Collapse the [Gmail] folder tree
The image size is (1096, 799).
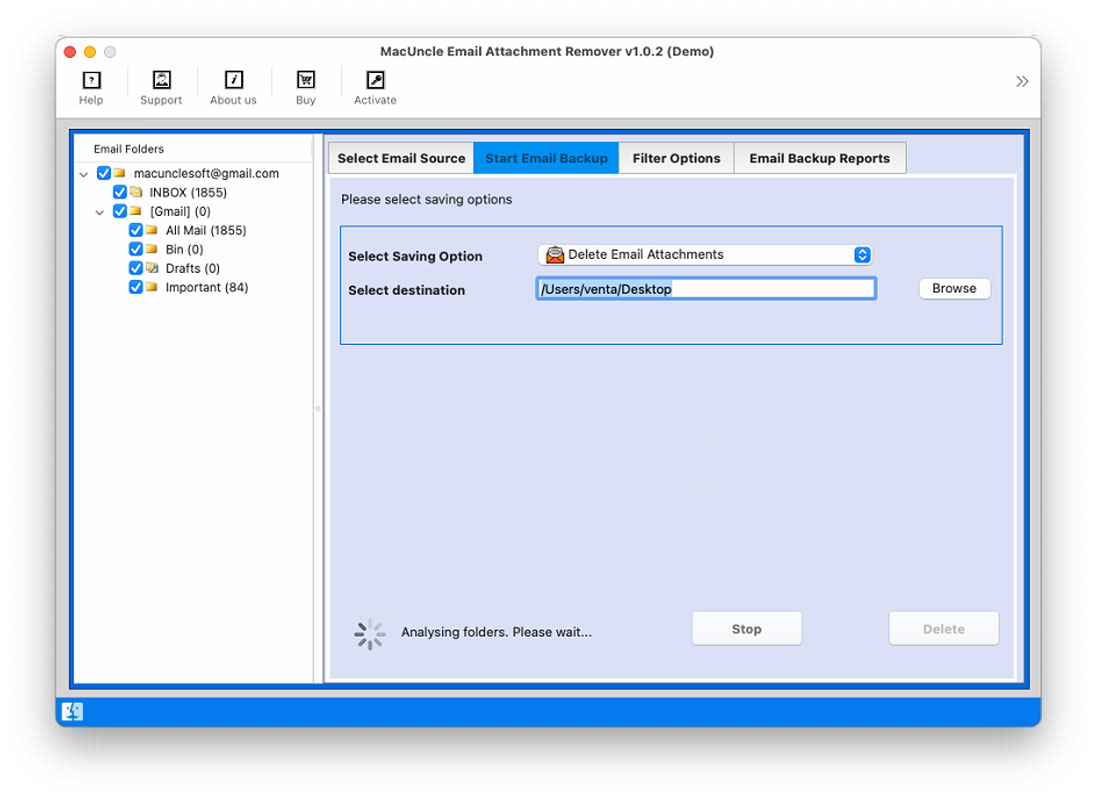coord(100,211)
